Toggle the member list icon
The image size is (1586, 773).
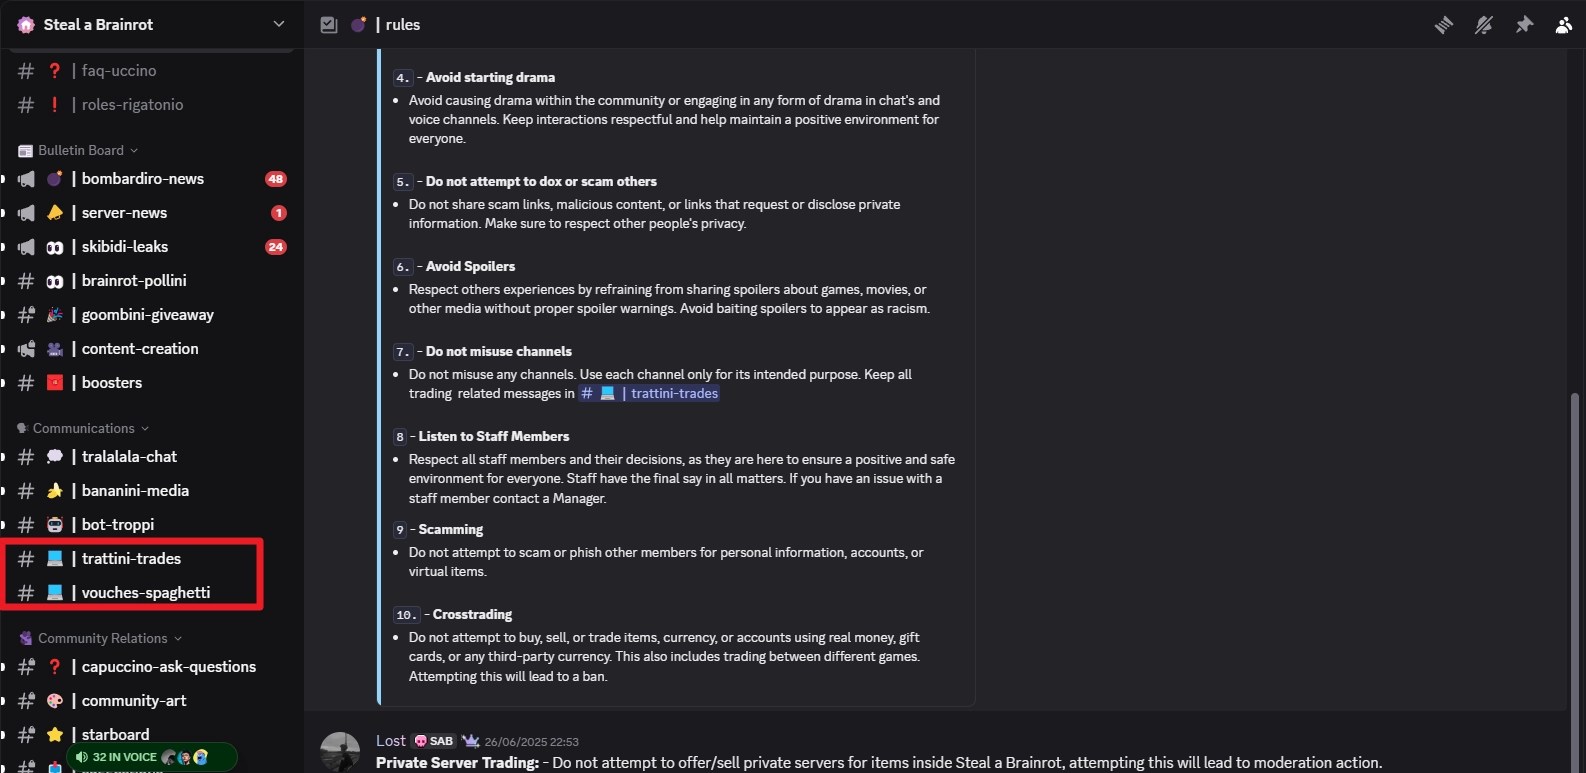click(1563, 25)
